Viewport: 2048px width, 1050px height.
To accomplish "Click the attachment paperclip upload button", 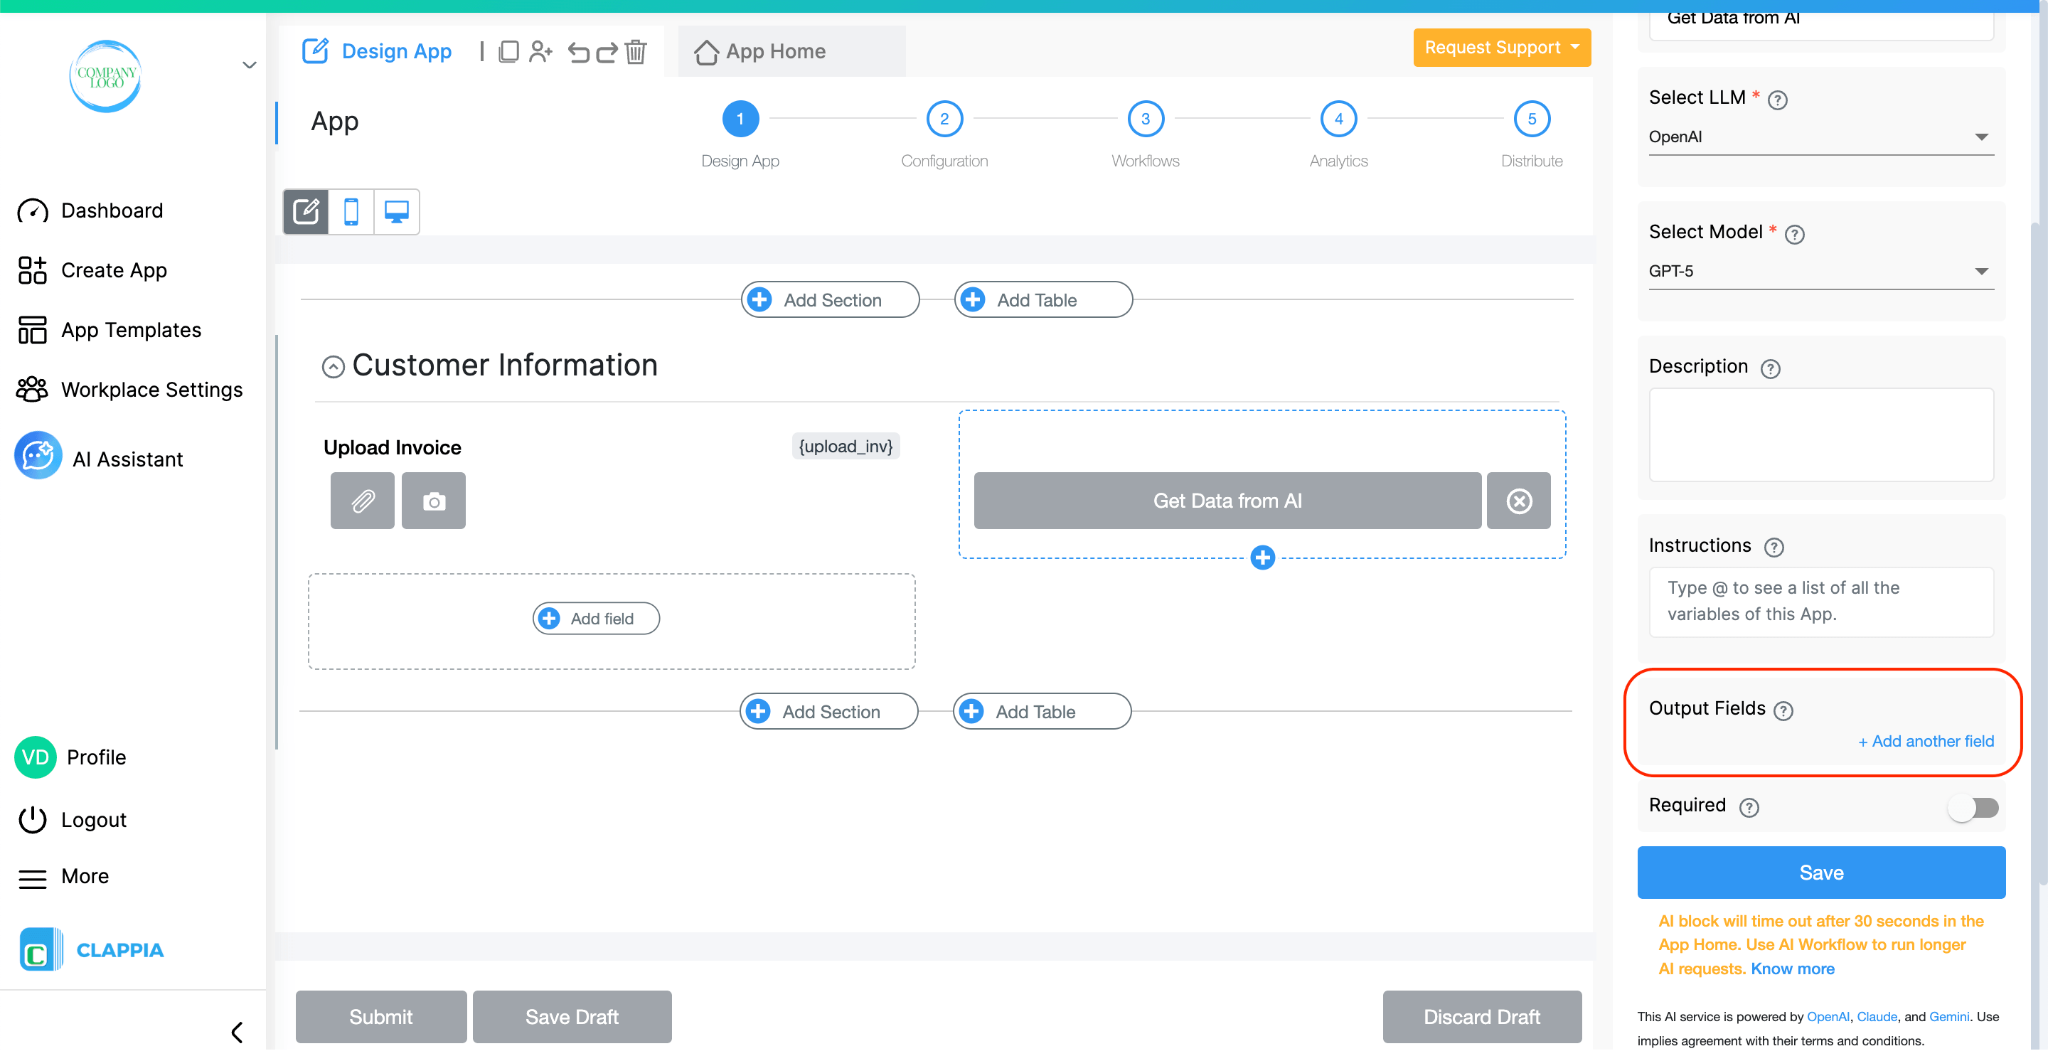I will [363, 500].
